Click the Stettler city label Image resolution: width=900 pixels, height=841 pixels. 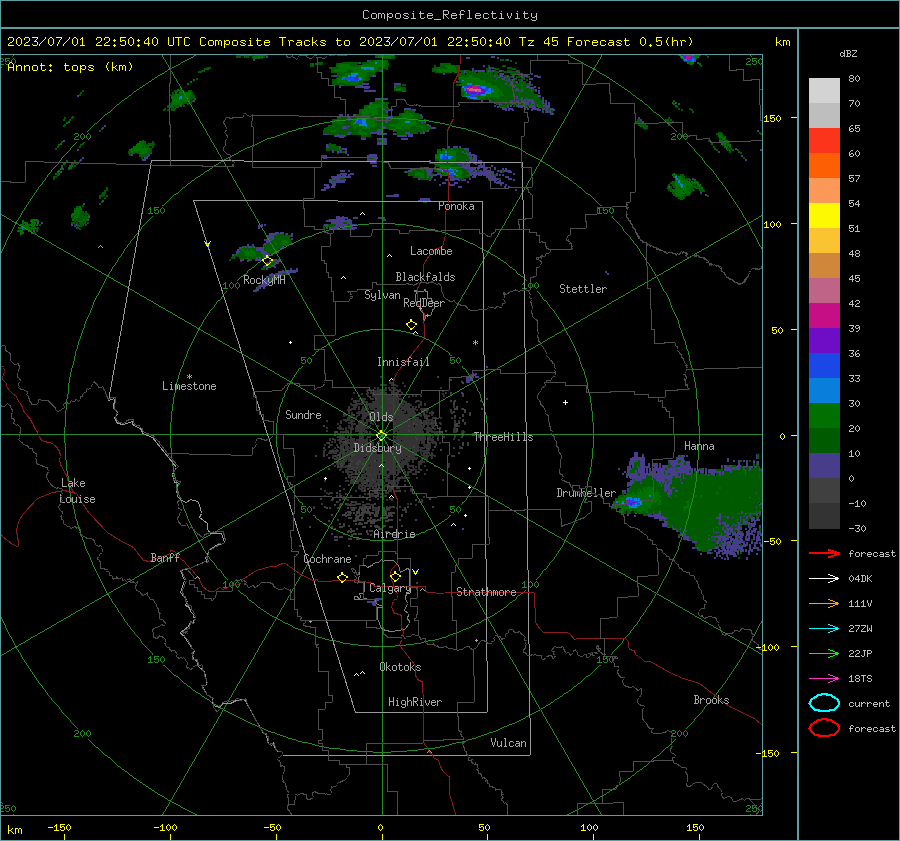click(583, 289)
